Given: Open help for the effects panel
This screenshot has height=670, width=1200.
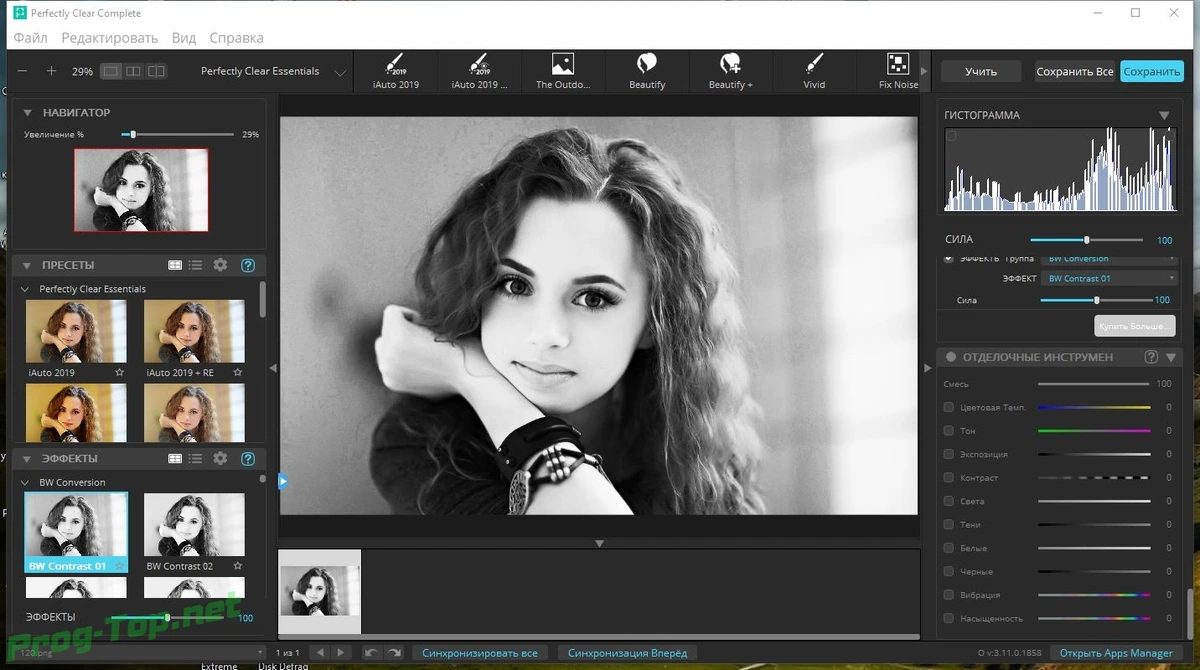Looking at the screenshot, I should pyautogui.click(x=248, y=458).
